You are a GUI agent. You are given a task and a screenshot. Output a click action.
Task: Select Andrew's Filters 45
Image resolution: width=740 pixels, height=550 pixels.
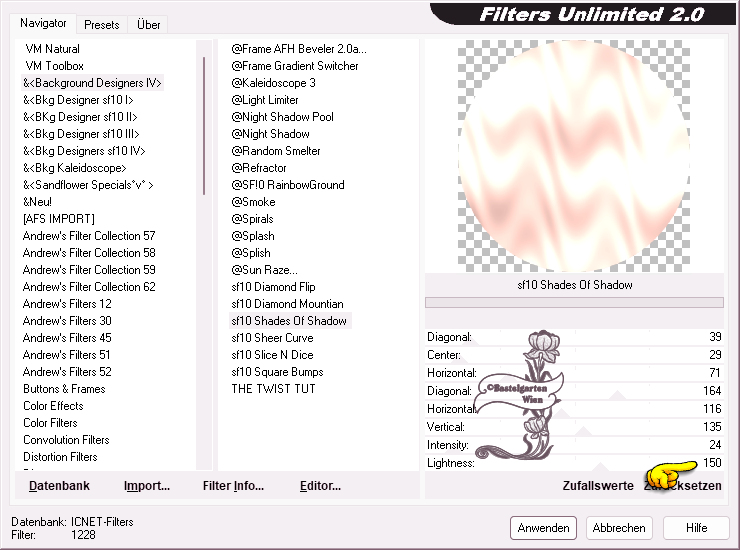[x=67, y=338]
